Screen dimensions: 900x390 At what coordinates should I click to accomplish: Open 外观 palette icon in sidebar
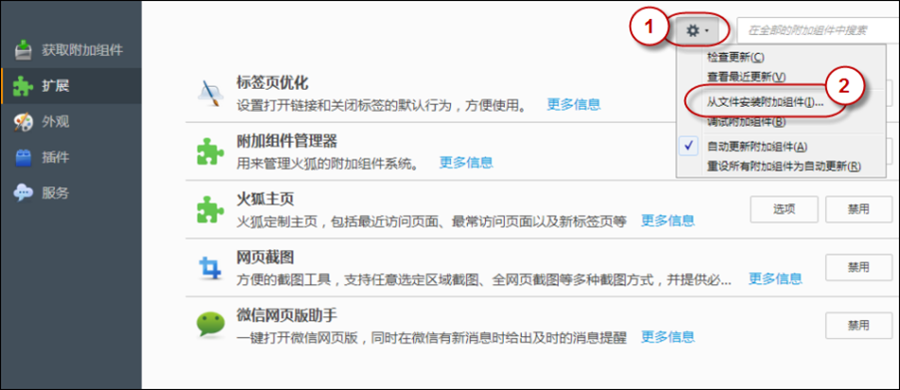(23, 122)
